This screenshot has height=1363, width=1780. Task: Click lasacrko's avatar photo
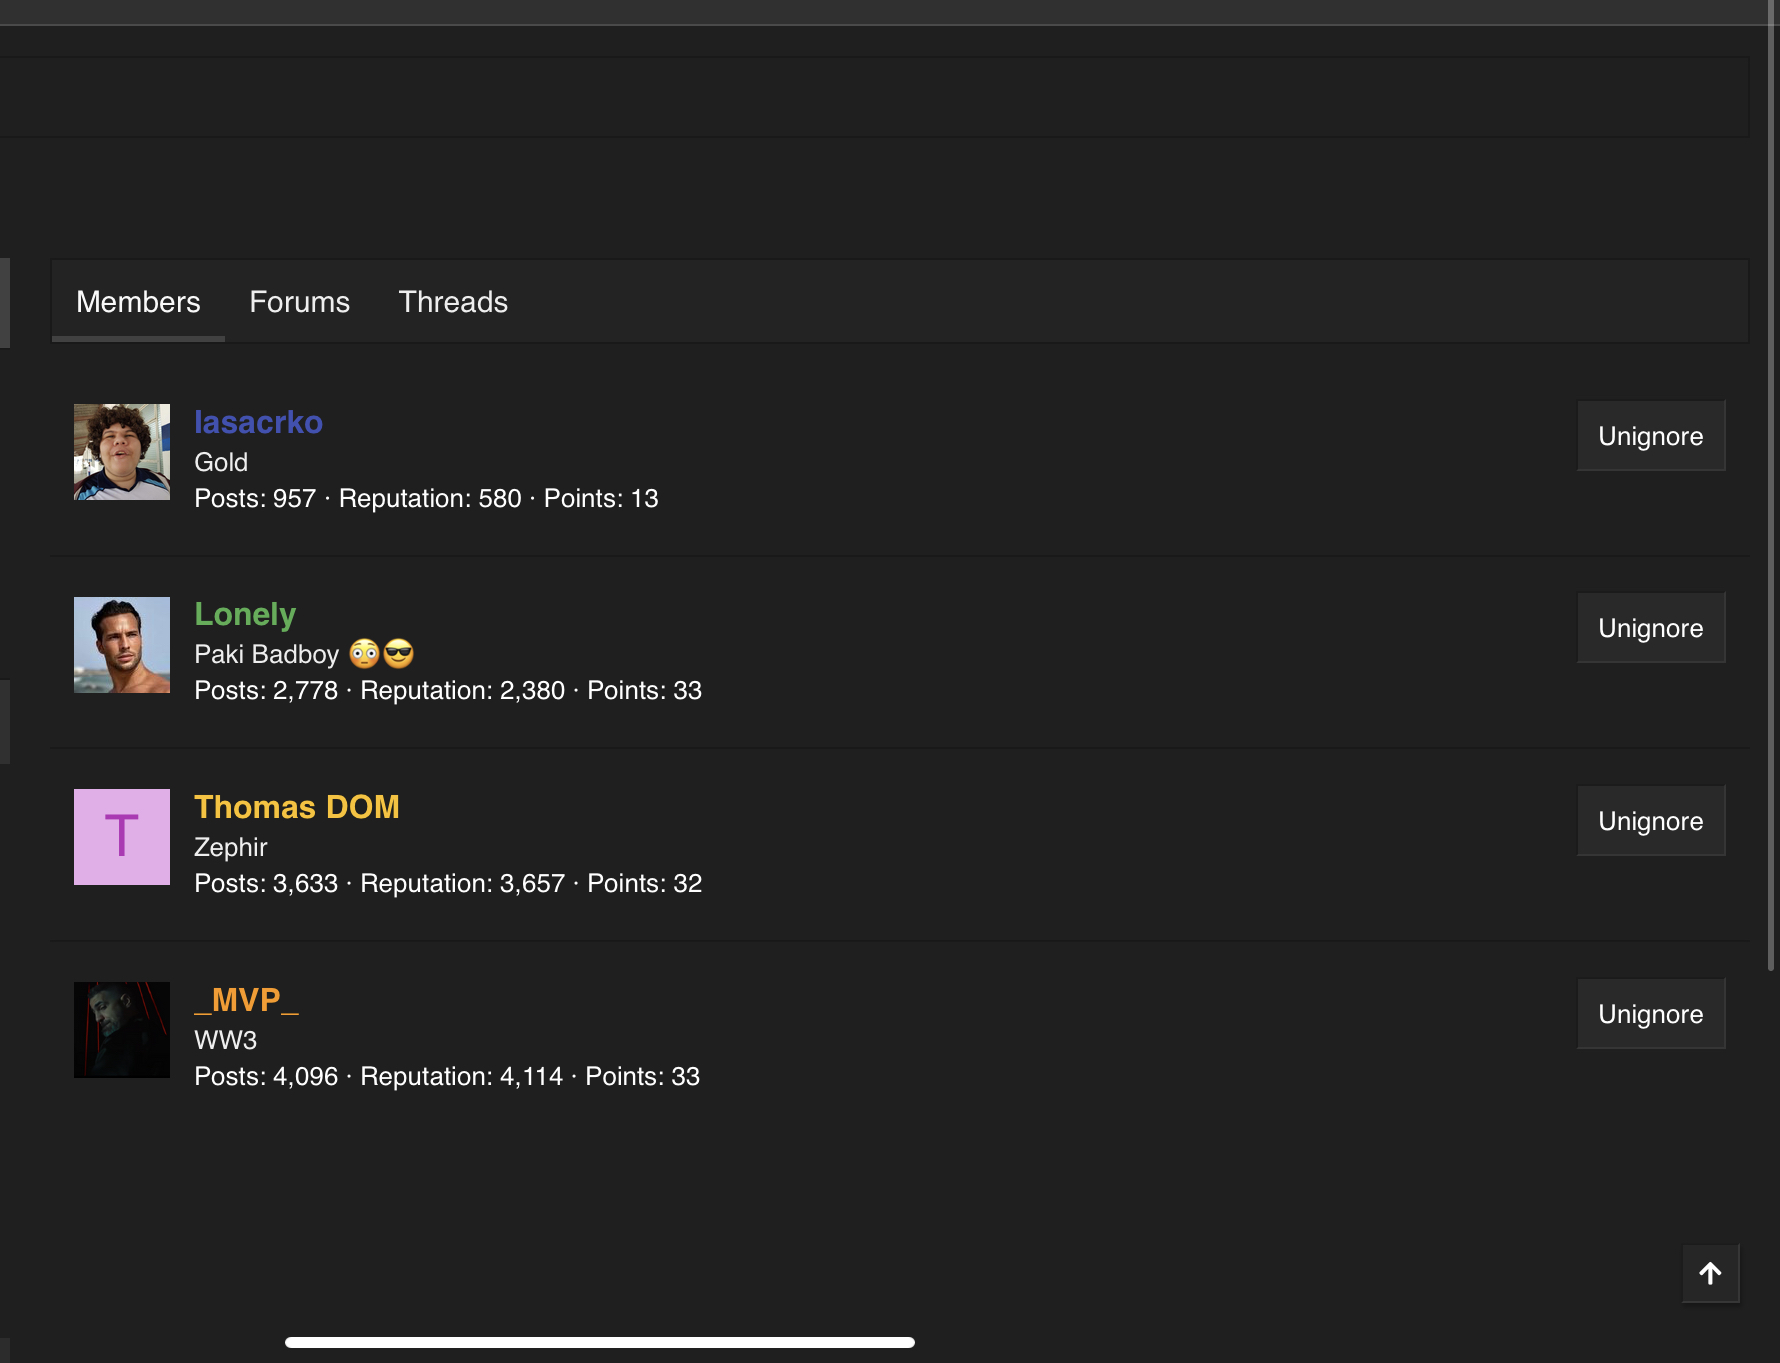click(x=122, y=452)
